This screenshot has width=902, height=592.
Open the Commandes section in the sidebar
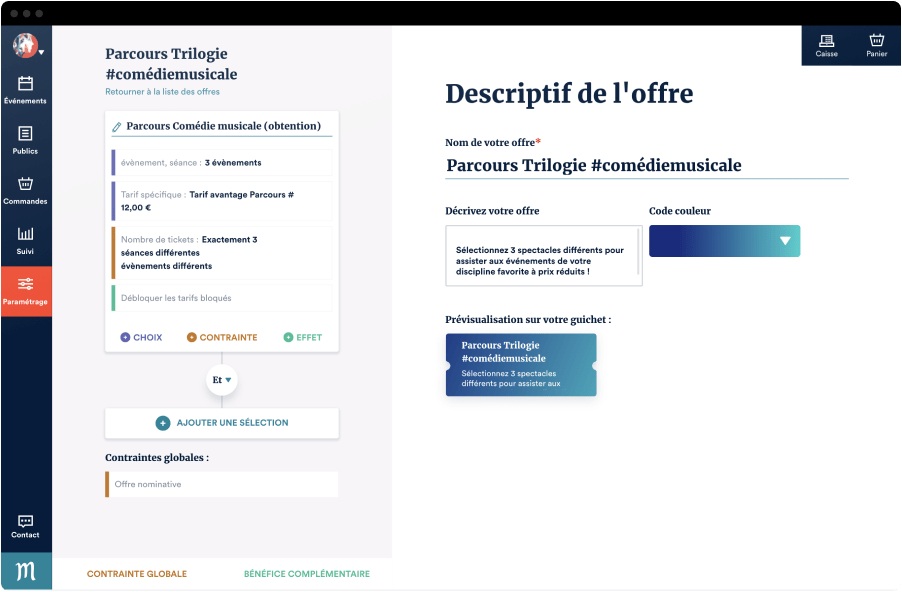coord(26,190)
